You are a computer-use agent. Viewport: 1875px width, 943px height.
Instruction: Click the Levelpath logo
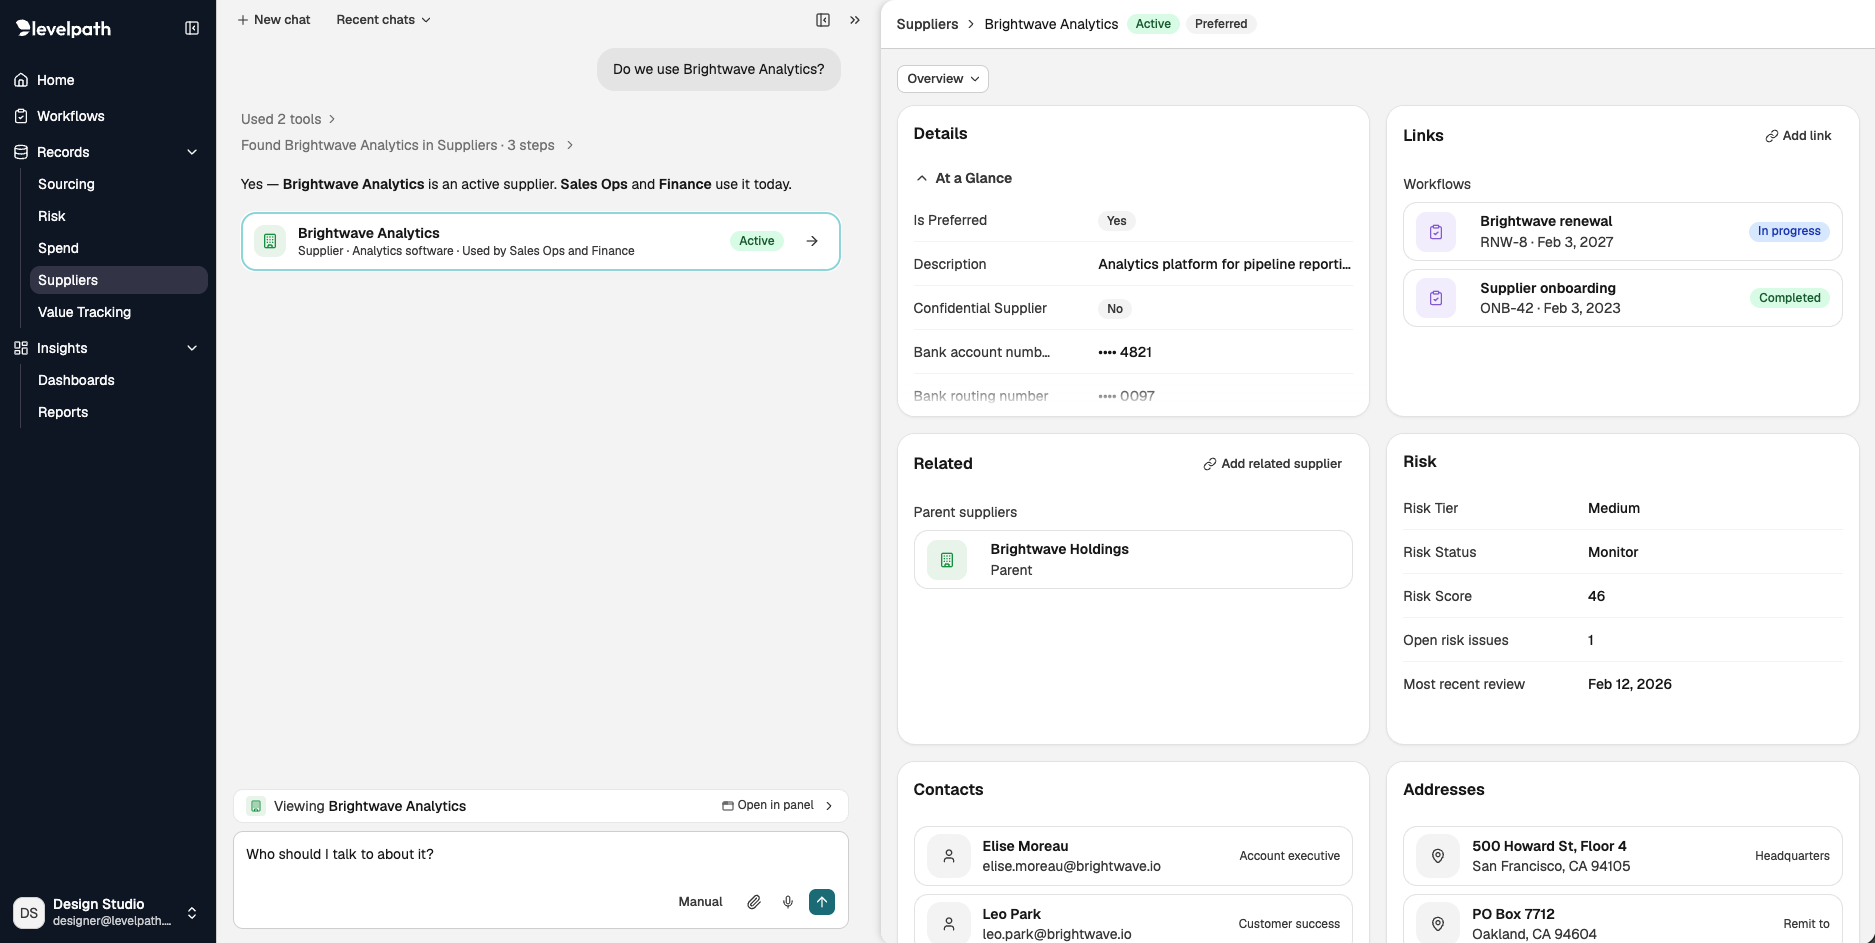click(64, 28)
